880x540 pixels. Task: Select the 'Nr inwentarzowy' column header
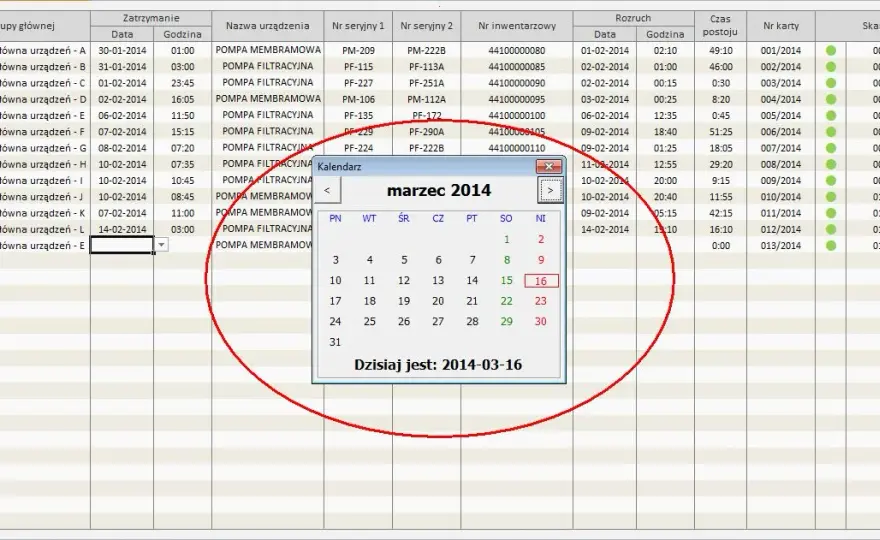[517, 26]
